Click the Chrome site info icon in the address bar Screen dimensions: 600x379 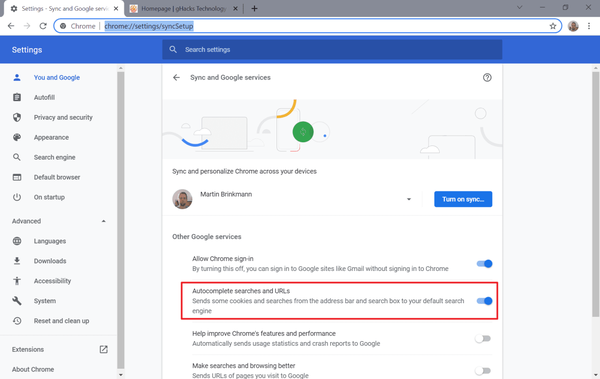coord(63,26)
